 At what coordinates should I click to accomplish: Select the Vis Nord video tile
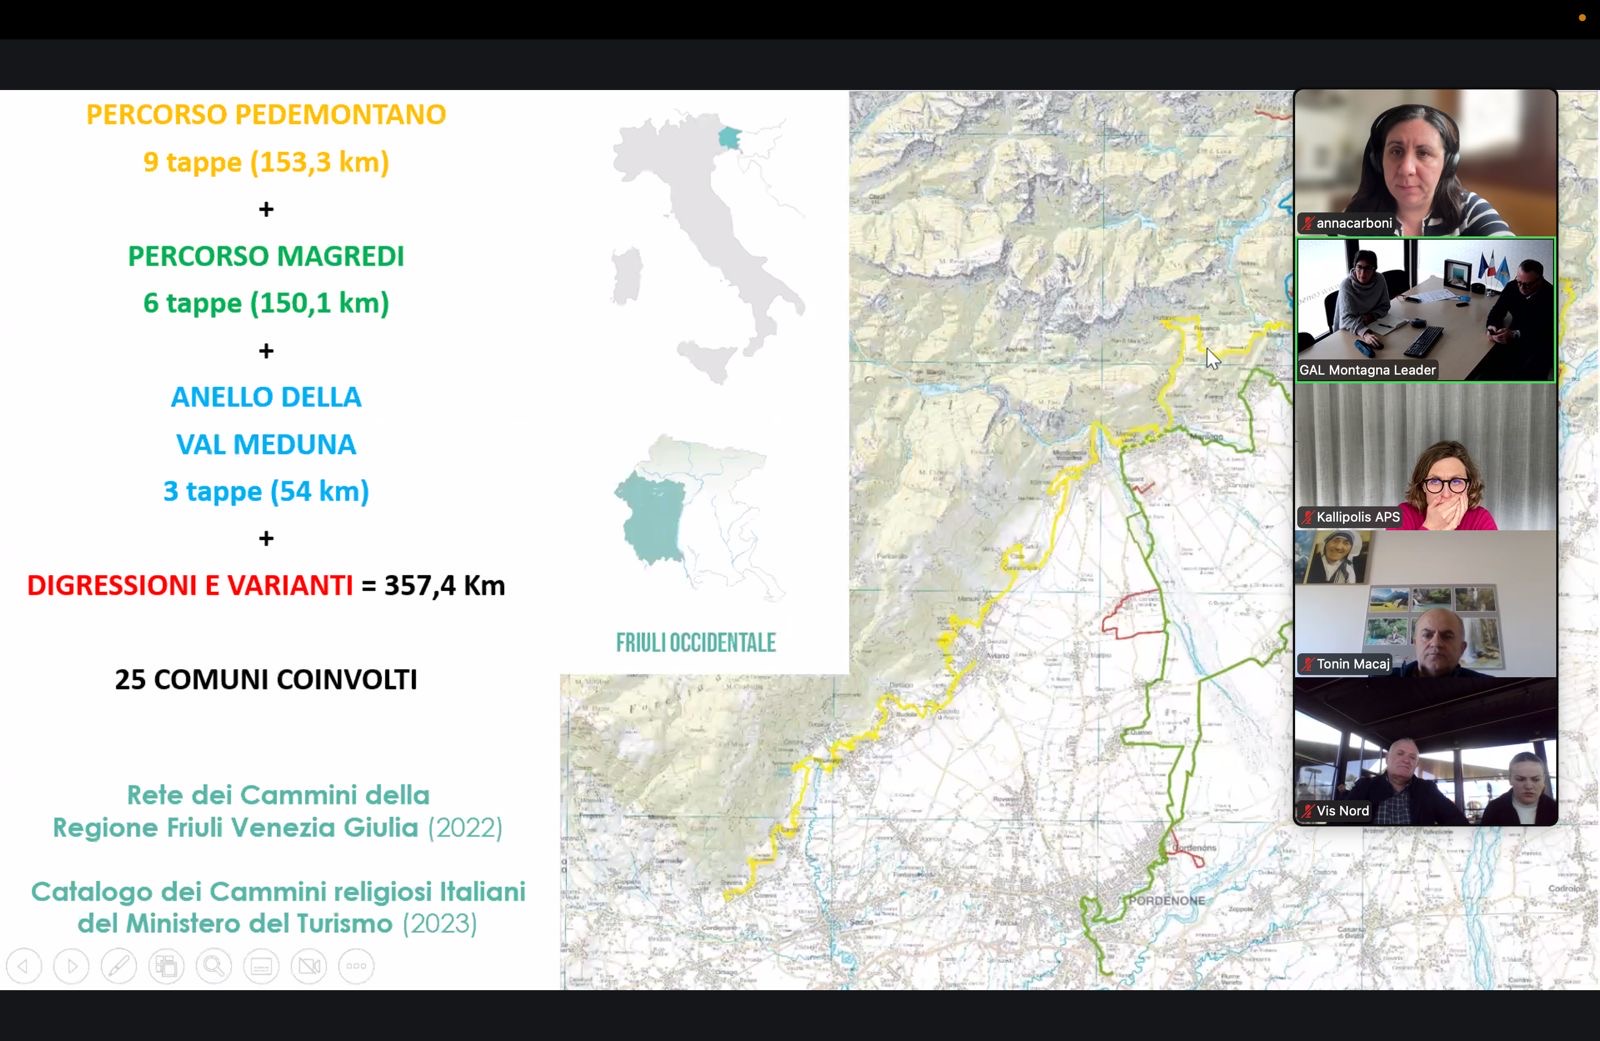pyautogui.click(x=1426, y=751)
